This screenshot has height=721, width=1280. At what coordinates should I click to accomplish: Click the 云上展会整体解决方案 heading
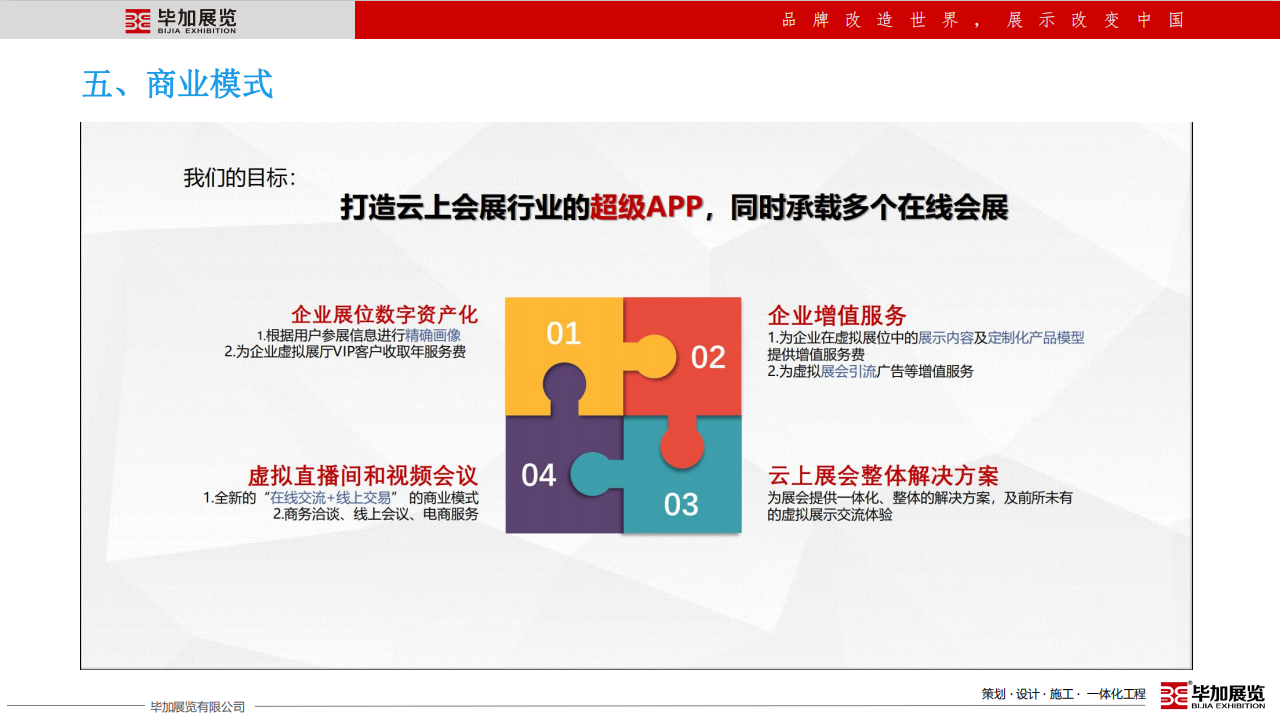tap(883, 476)
